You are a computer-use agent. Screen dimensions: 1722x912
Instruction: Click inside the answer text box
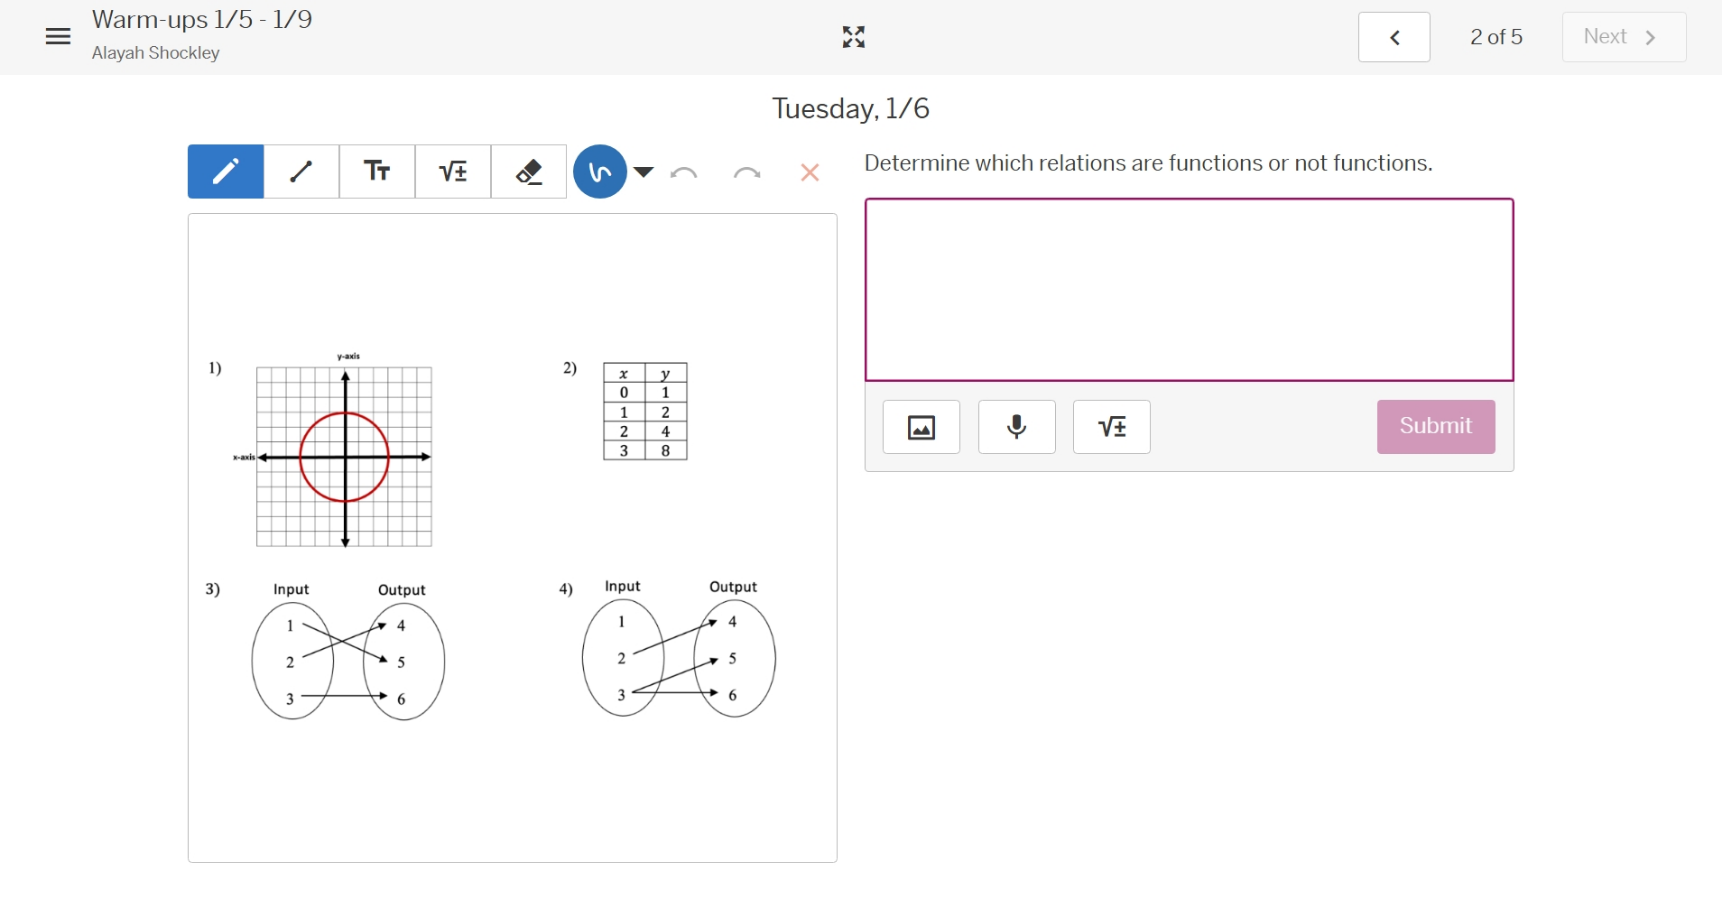tap(1189, 290)
